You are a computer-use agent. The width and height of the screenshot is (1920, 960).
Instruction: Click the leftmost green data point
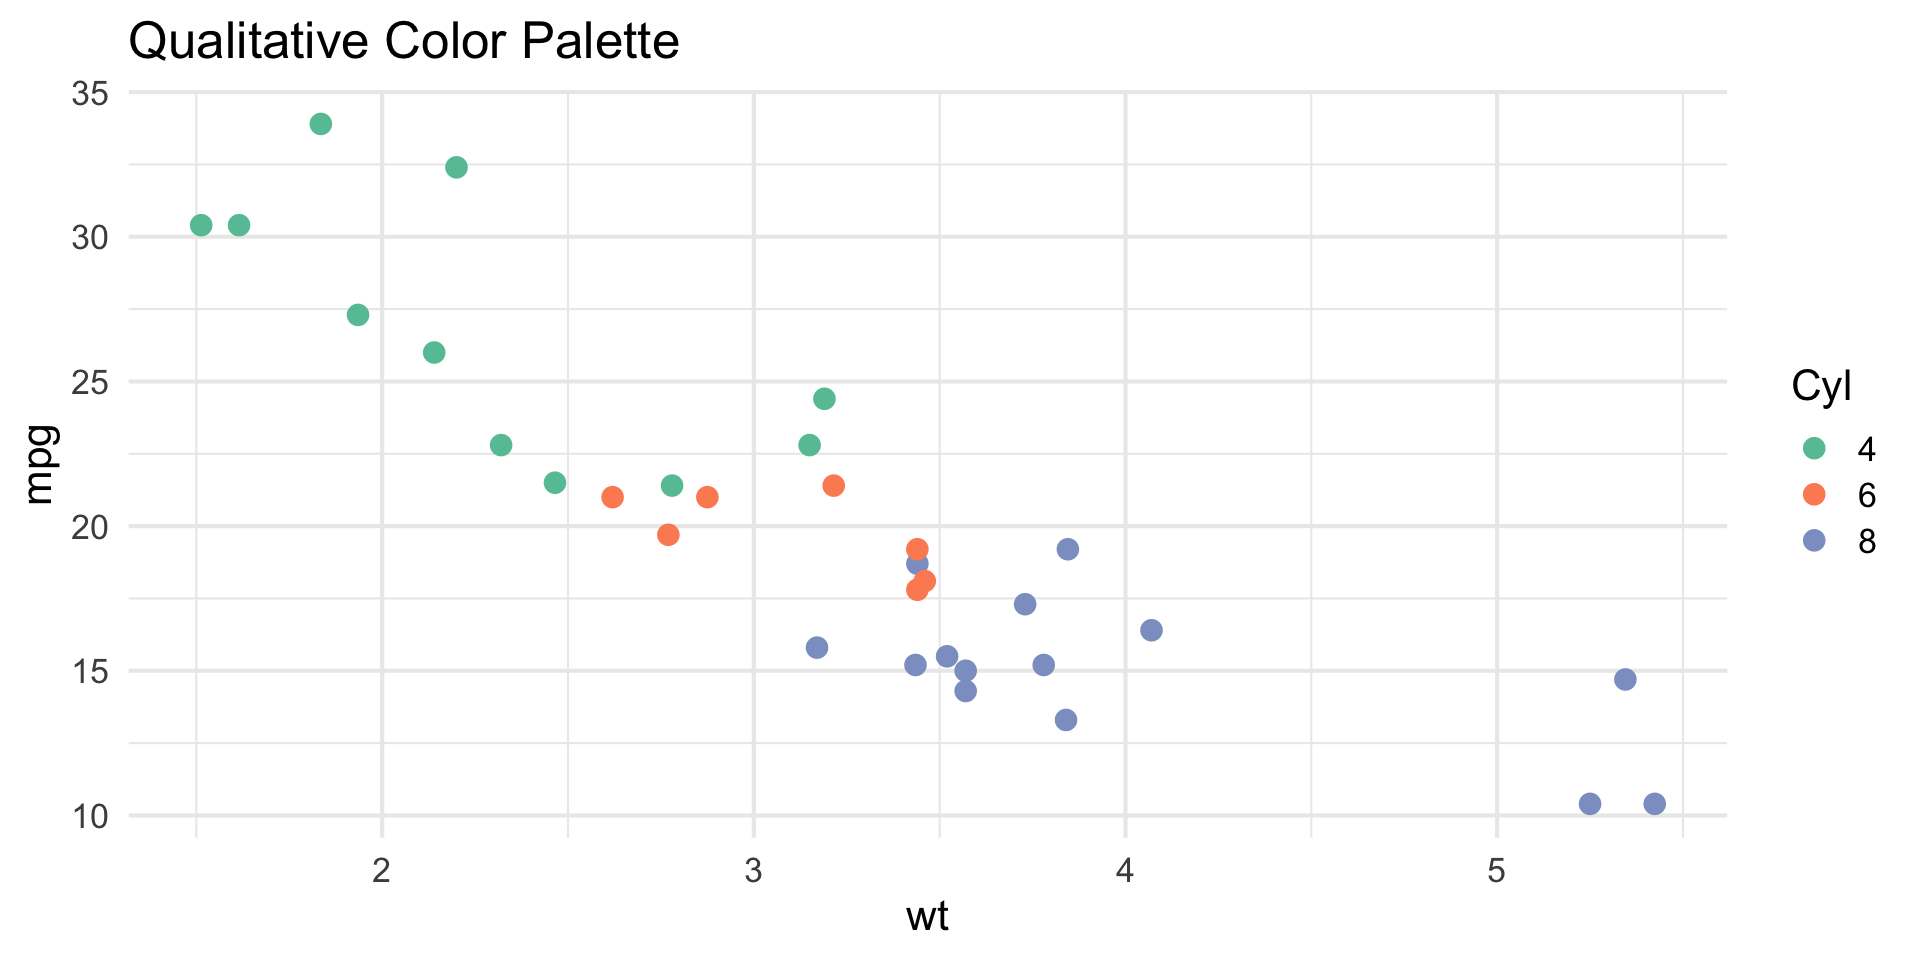(201, 225)
